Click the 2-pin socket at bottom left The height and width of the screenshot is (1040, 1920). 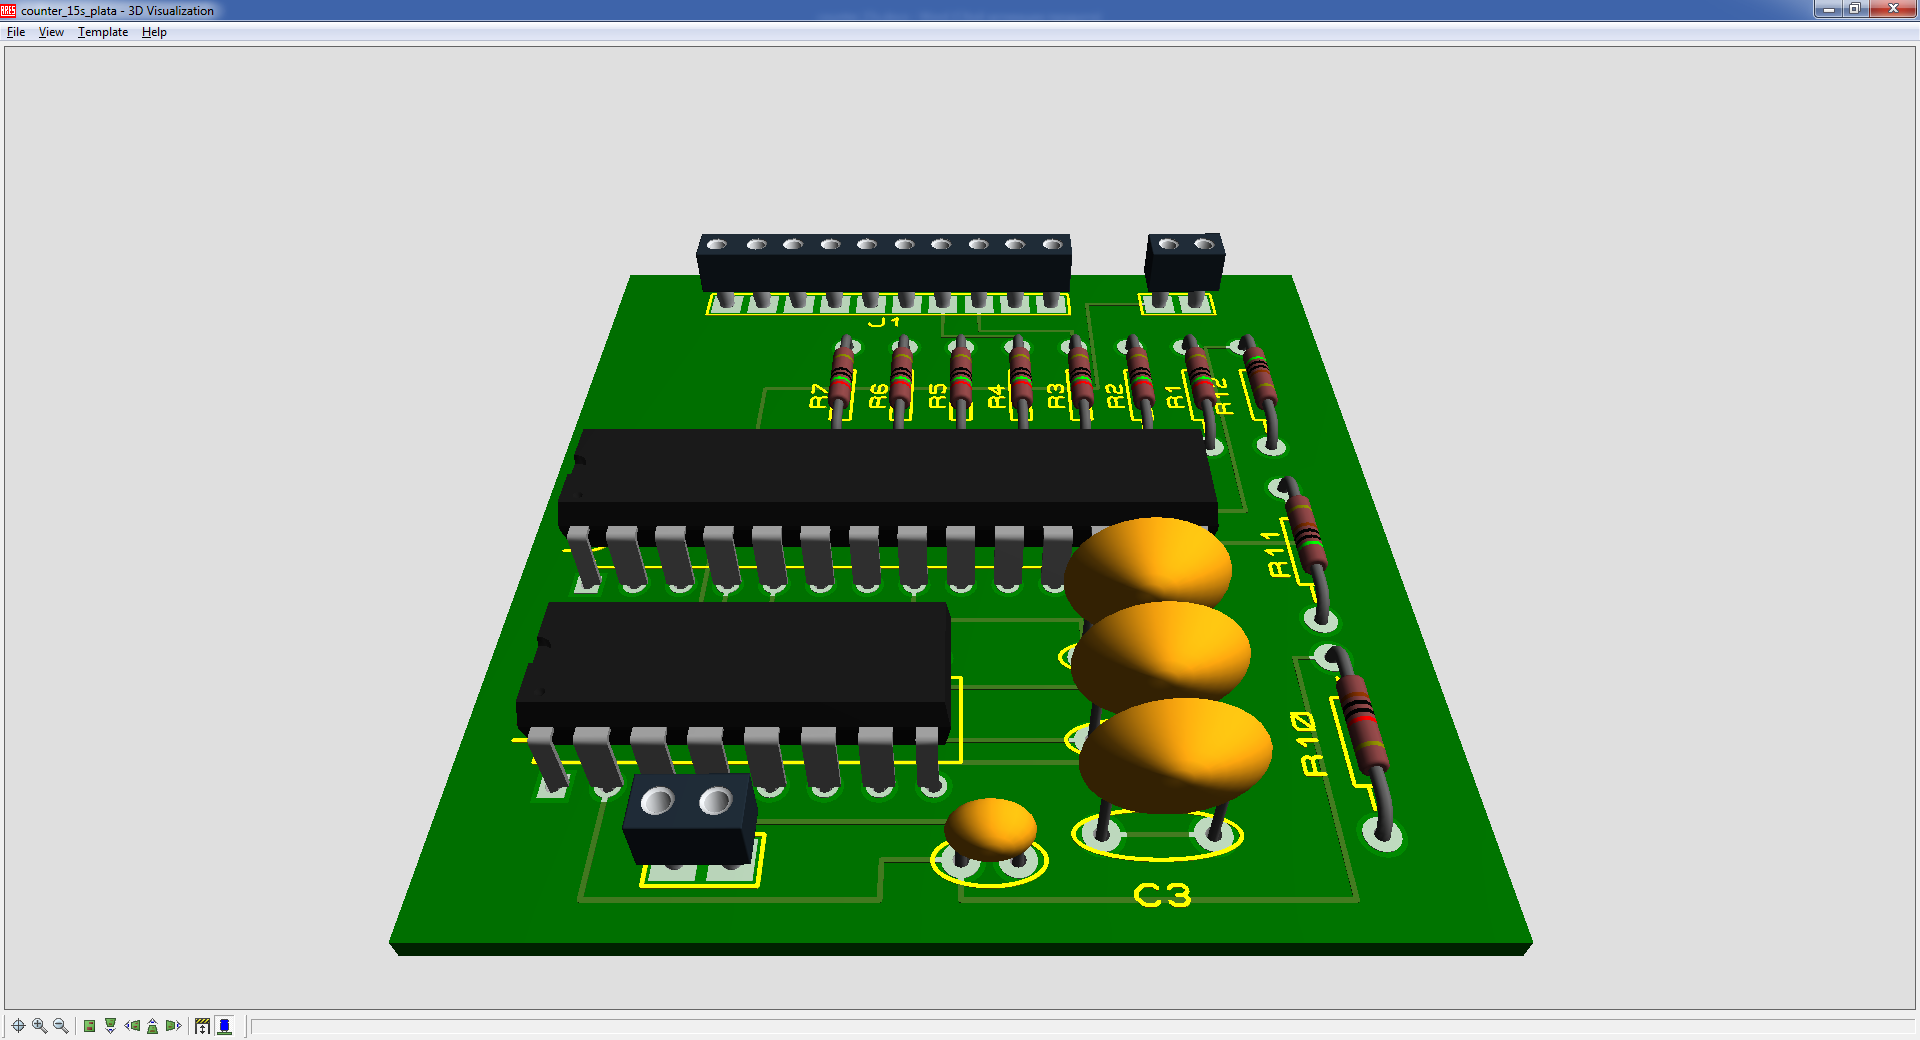pyautogui.click(x=690, y=818)
